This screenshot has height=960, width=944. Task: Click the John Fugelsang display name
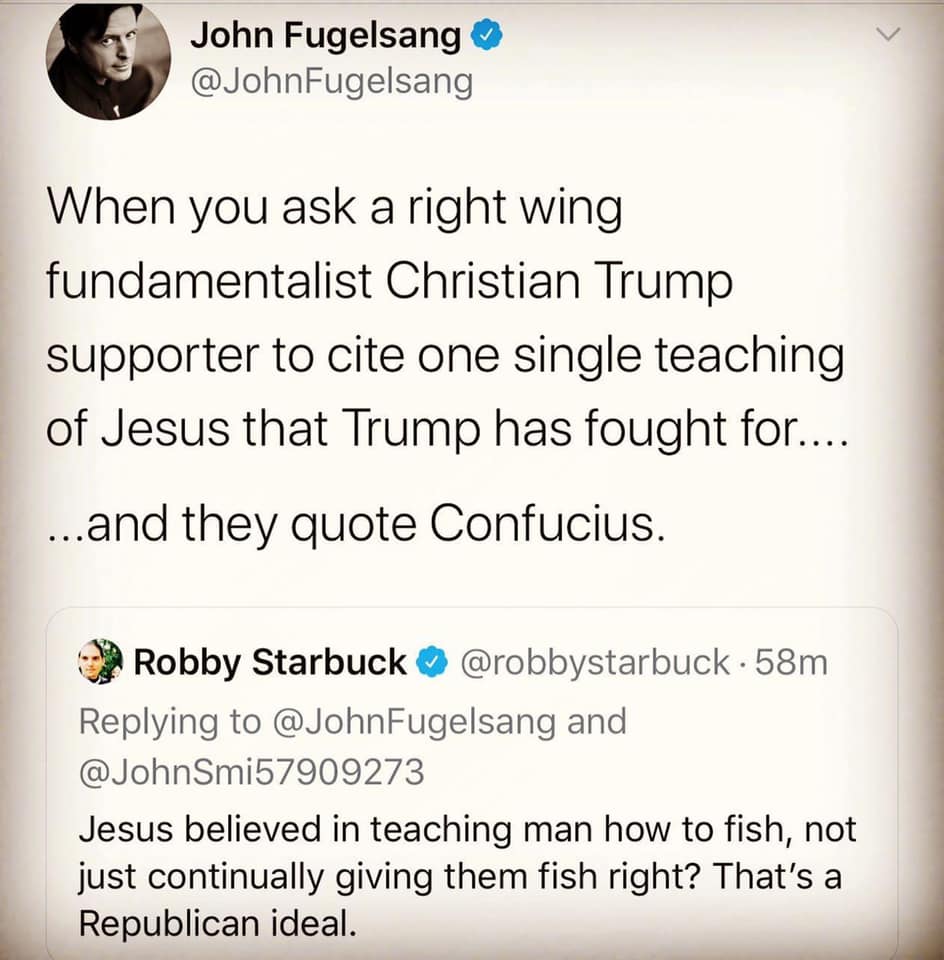coord(325,35)
